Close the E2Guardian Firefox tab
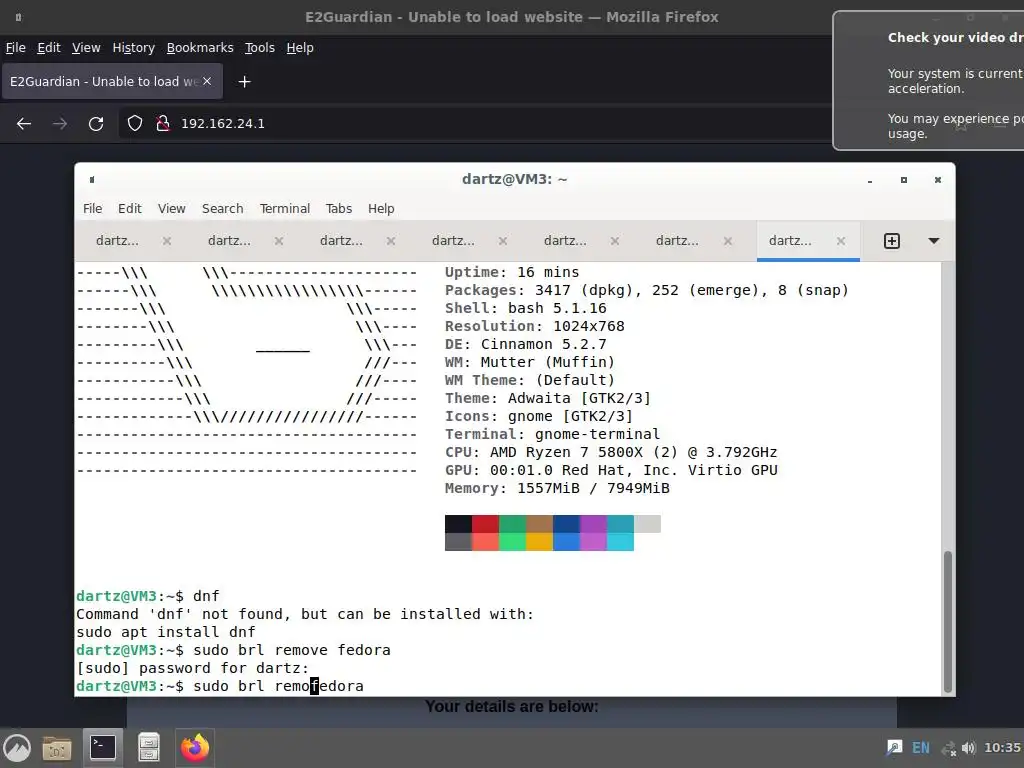The height and width of the screenshot is (768, 1024). click(207, 81)
